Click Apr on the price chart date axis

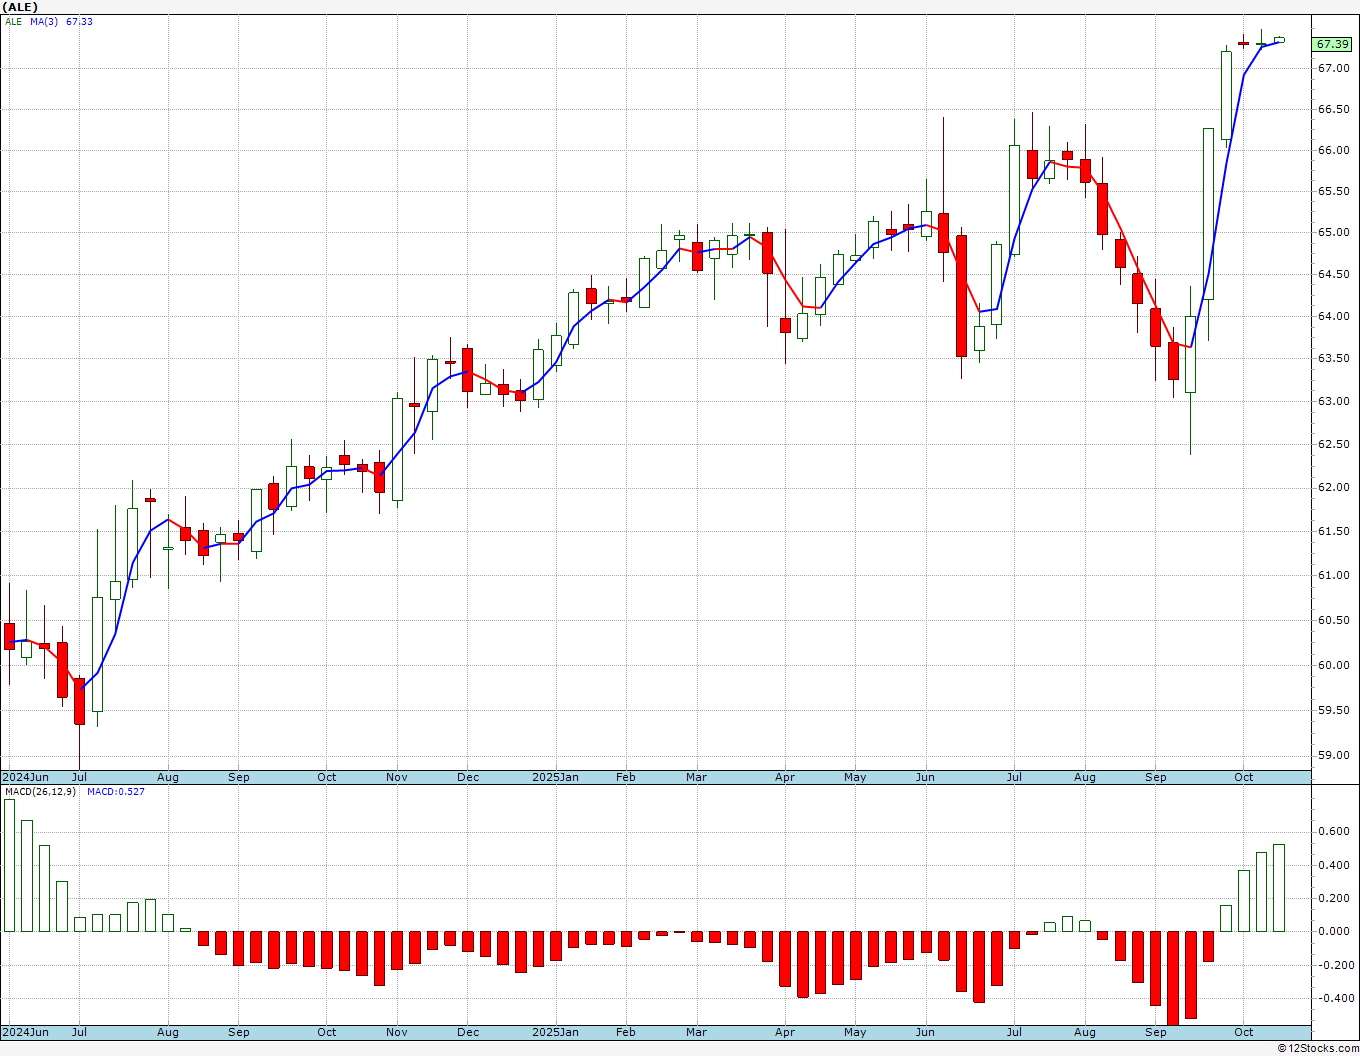click(785, 777)
